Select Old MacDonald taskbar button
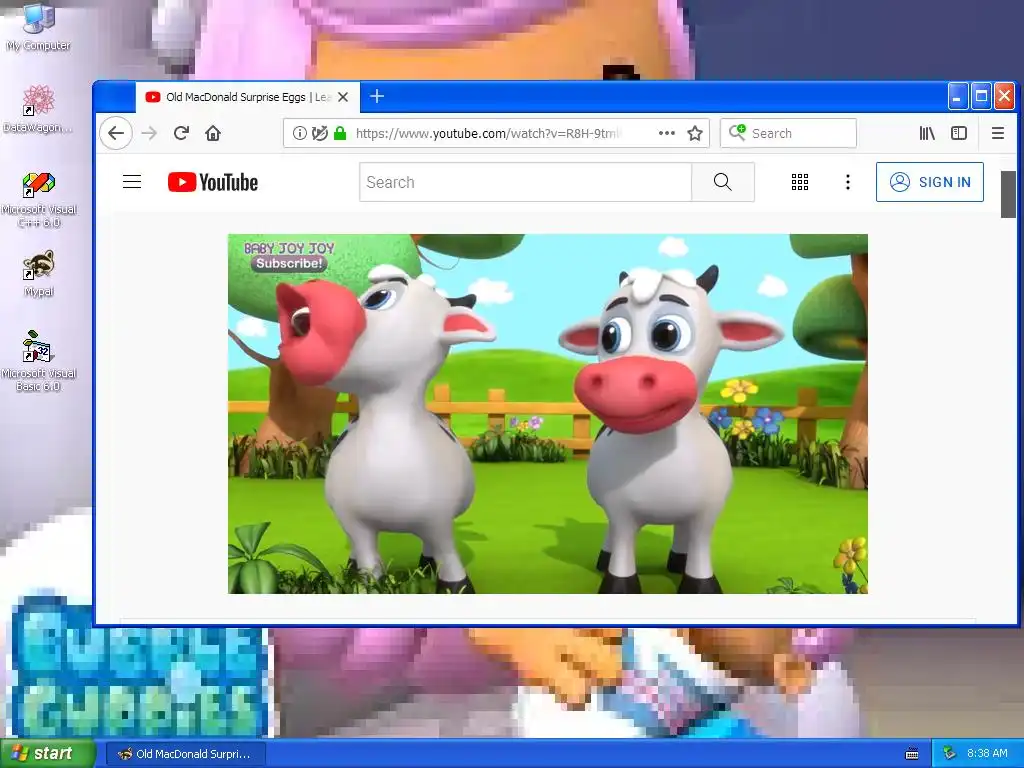 (x=186, y=754)
